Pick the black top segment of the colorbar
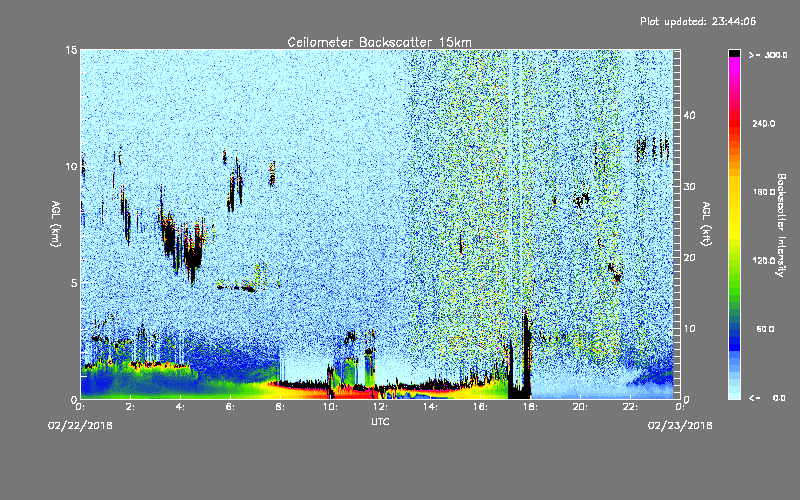The height and width of the screenshot is (500, 800). click(734, 53)
